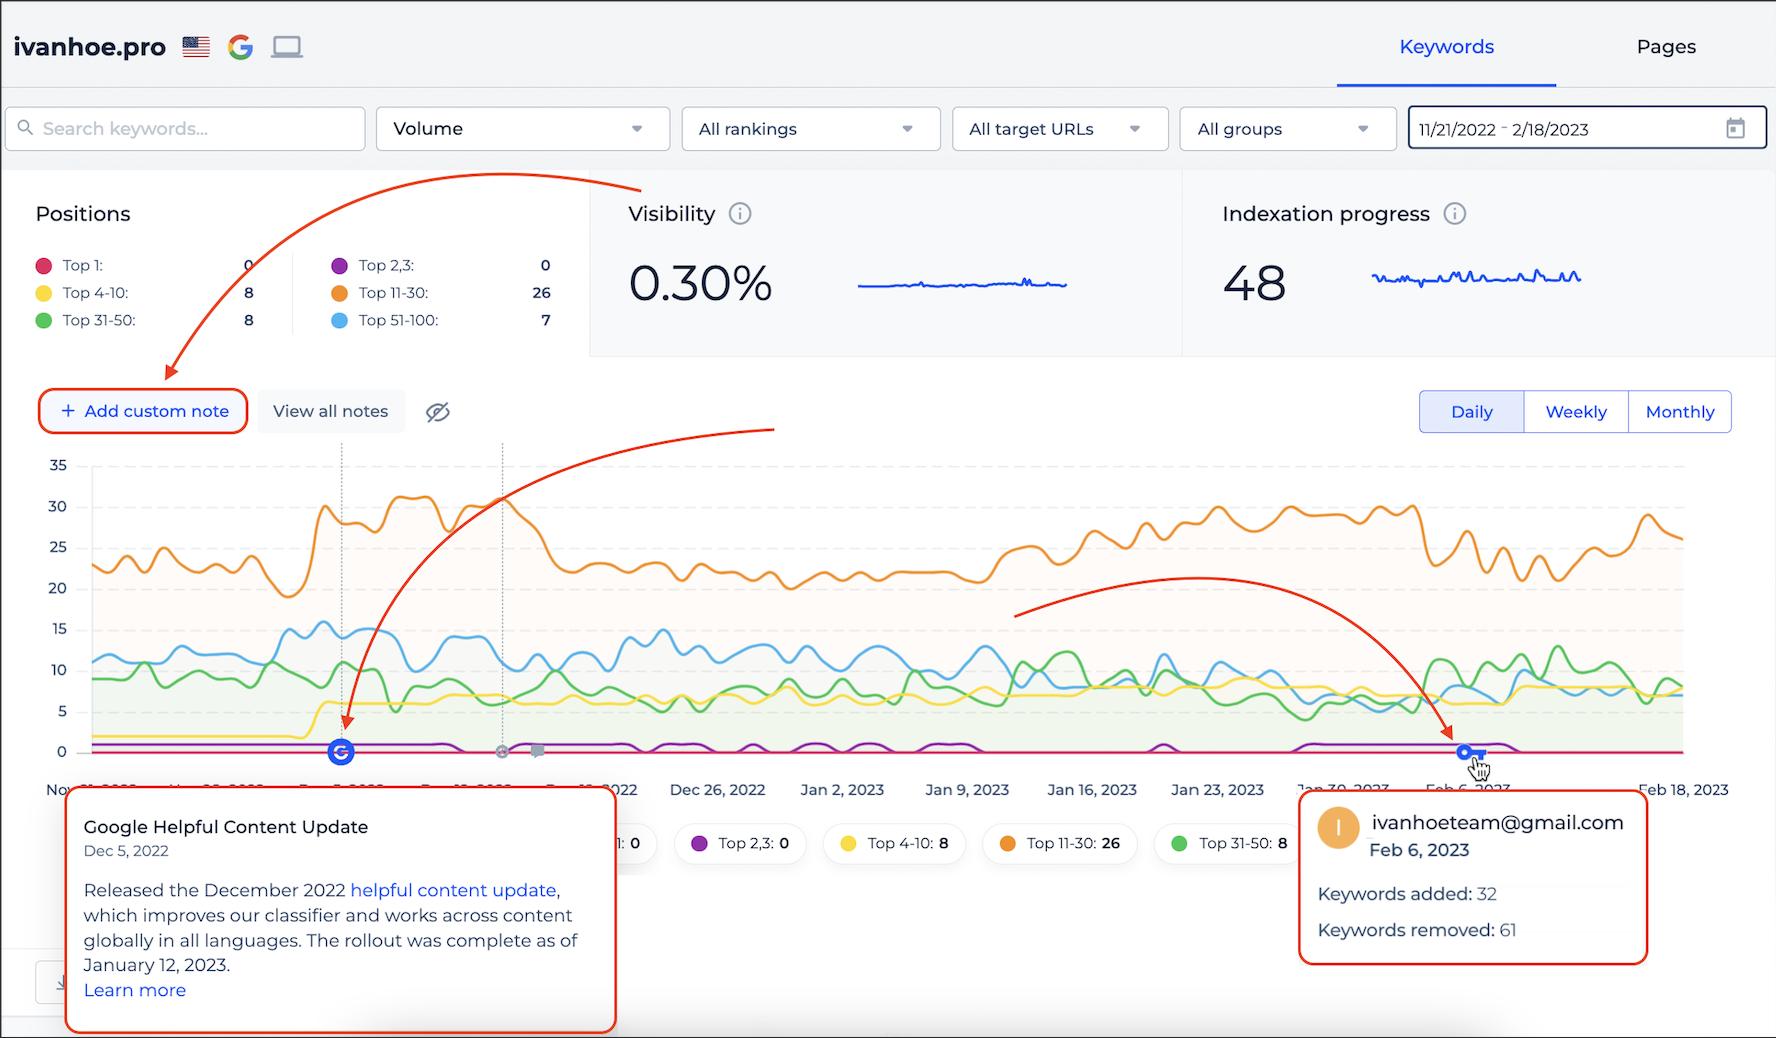This screenshot has width=1776, height=1038.
Task: Click Feb 18, 2023 axis label
Action: tap(1683, 790)
